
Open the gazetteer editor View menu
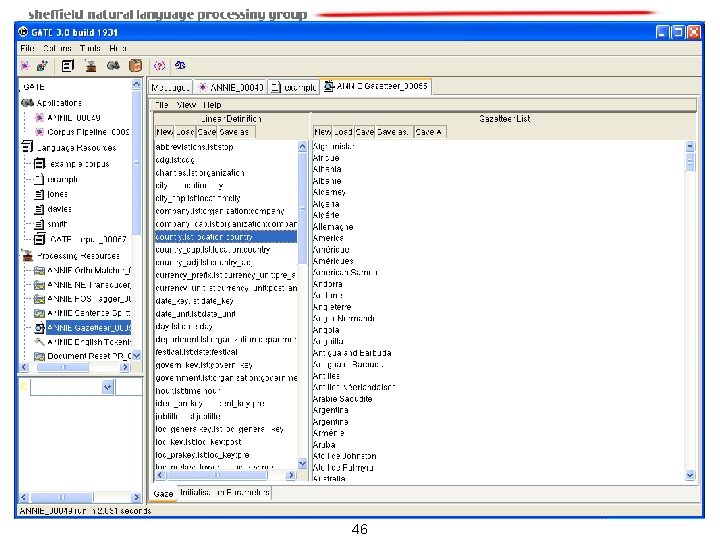(x=186, y=105)
